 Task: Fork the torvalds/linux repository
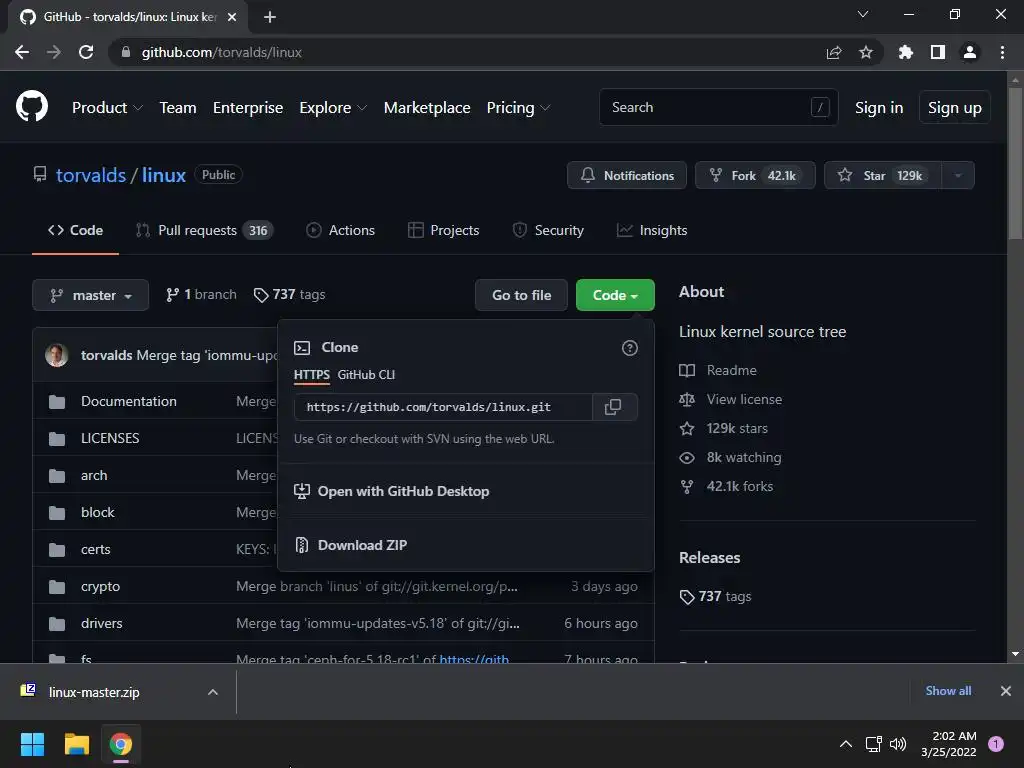[756, 175]
